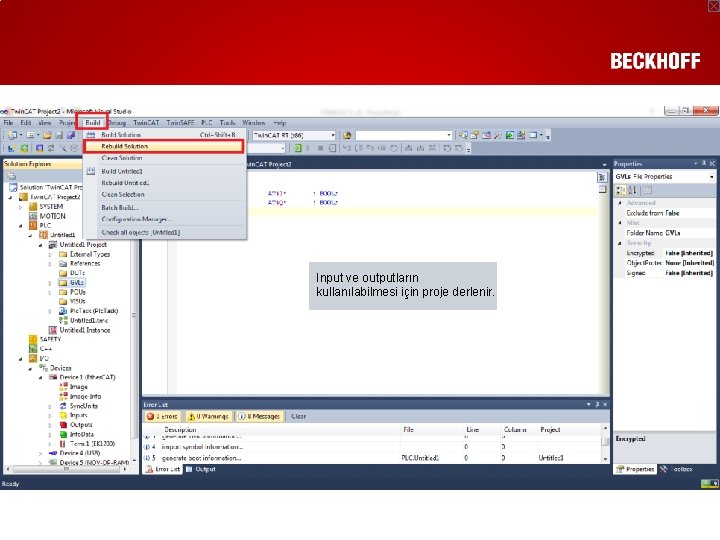Select SAFETY node in Solution Explorer
The image size is (720, 540).
pyautogui.click(x=50, y=339)
